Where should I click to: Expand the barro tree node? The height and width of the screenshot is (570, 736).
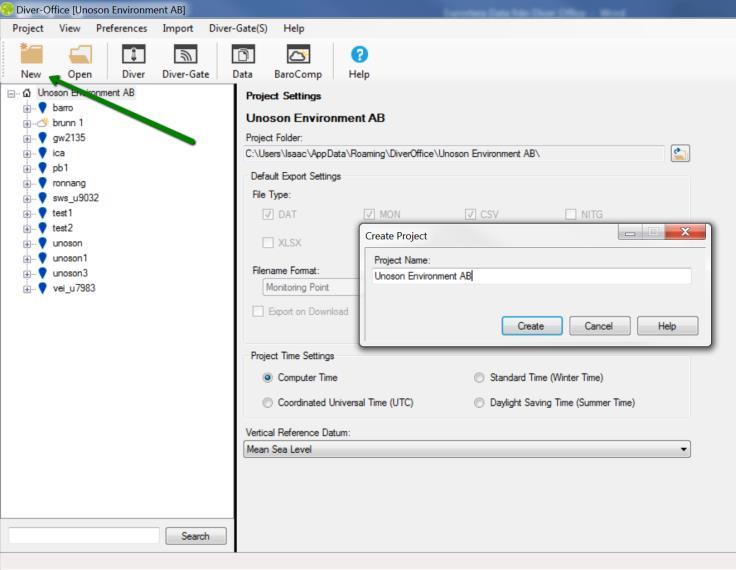click(x=27, y=109)
